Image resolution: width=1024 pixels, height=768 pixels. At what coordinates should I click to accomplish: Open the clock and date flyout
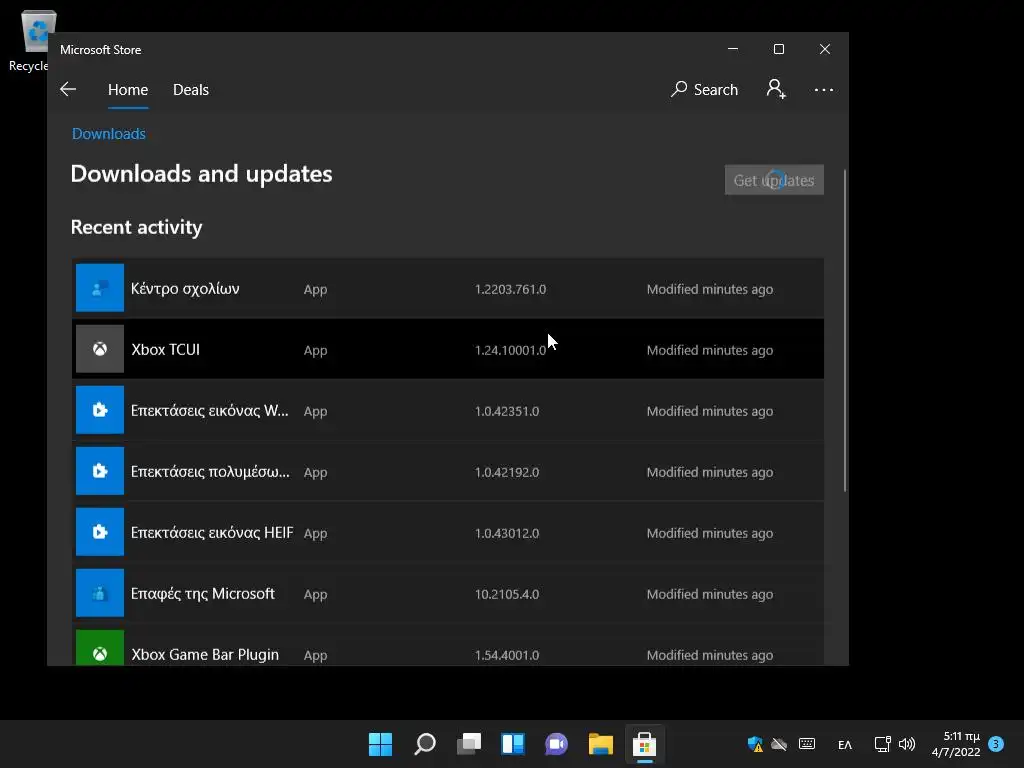pyautogui.click(x=955, y=744)
